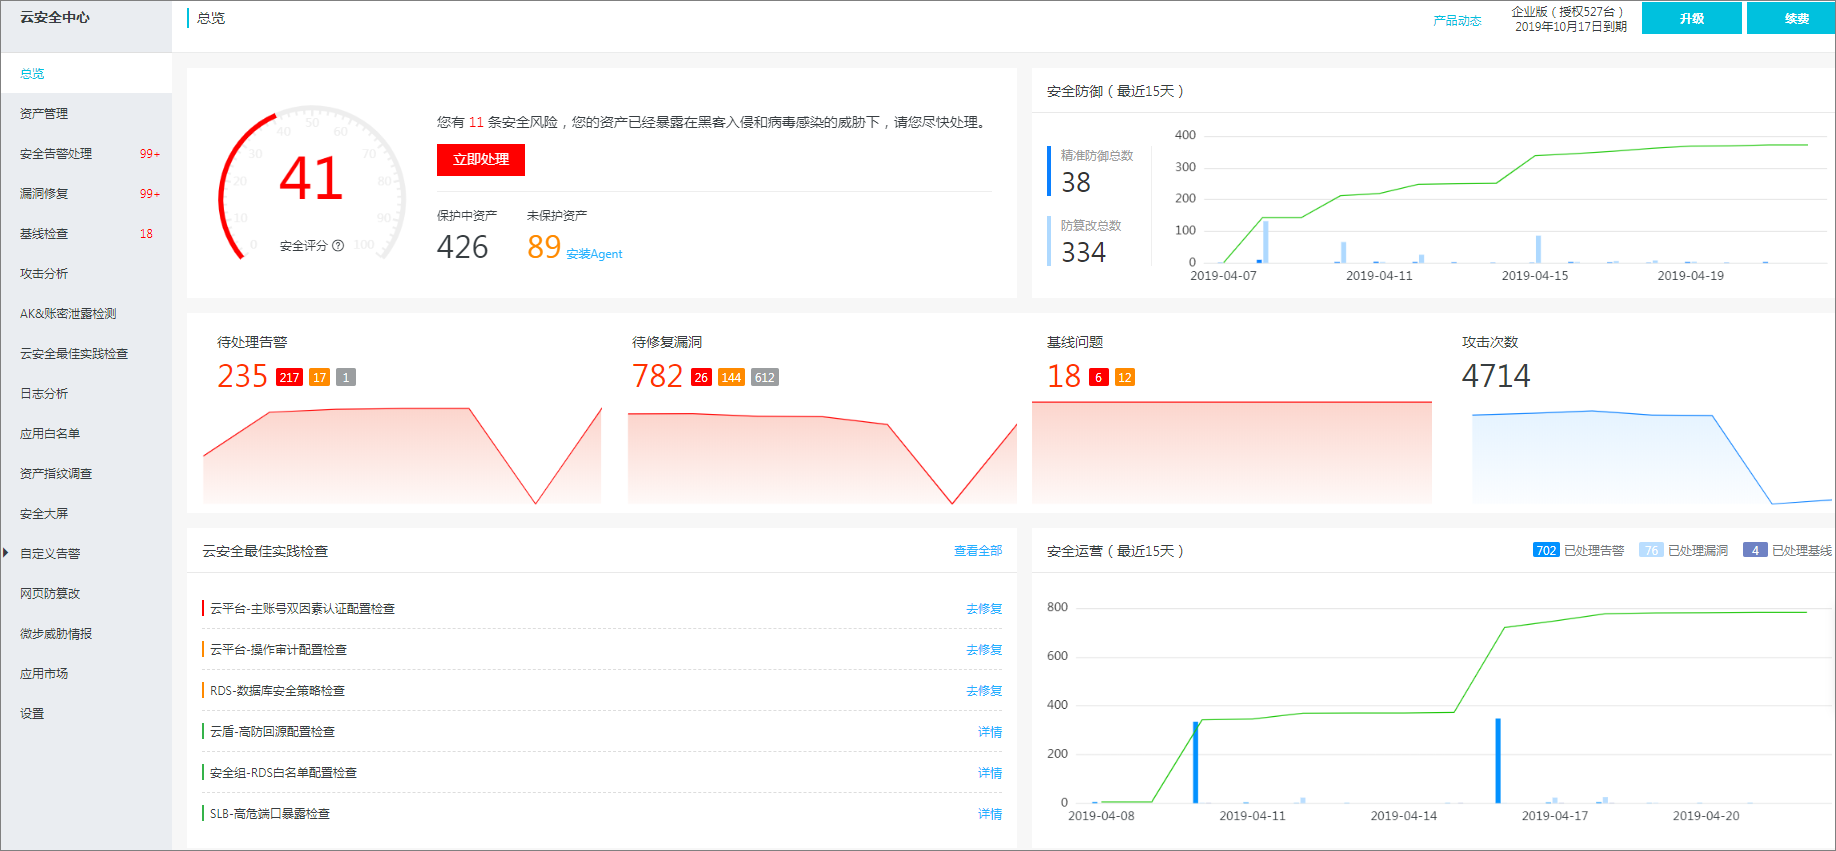Open the 产品动态 link
The height and width of the screenshot is (851, 1836).
pyautogui.click(x=1457, y=20)
